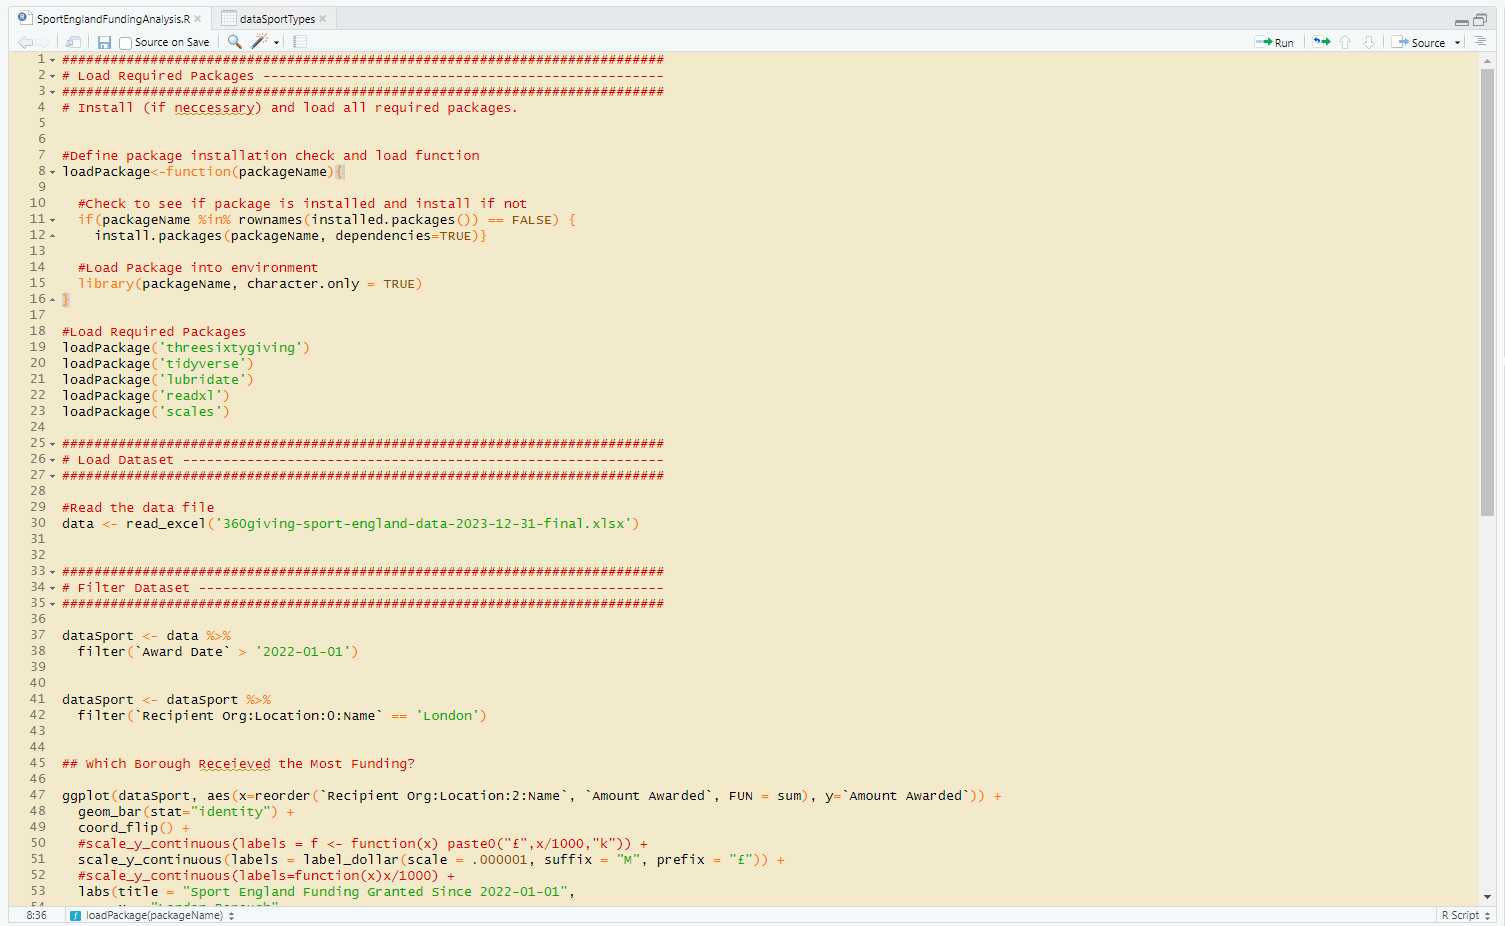Enable the Source on Save checkbox

[x=127, y=42]
